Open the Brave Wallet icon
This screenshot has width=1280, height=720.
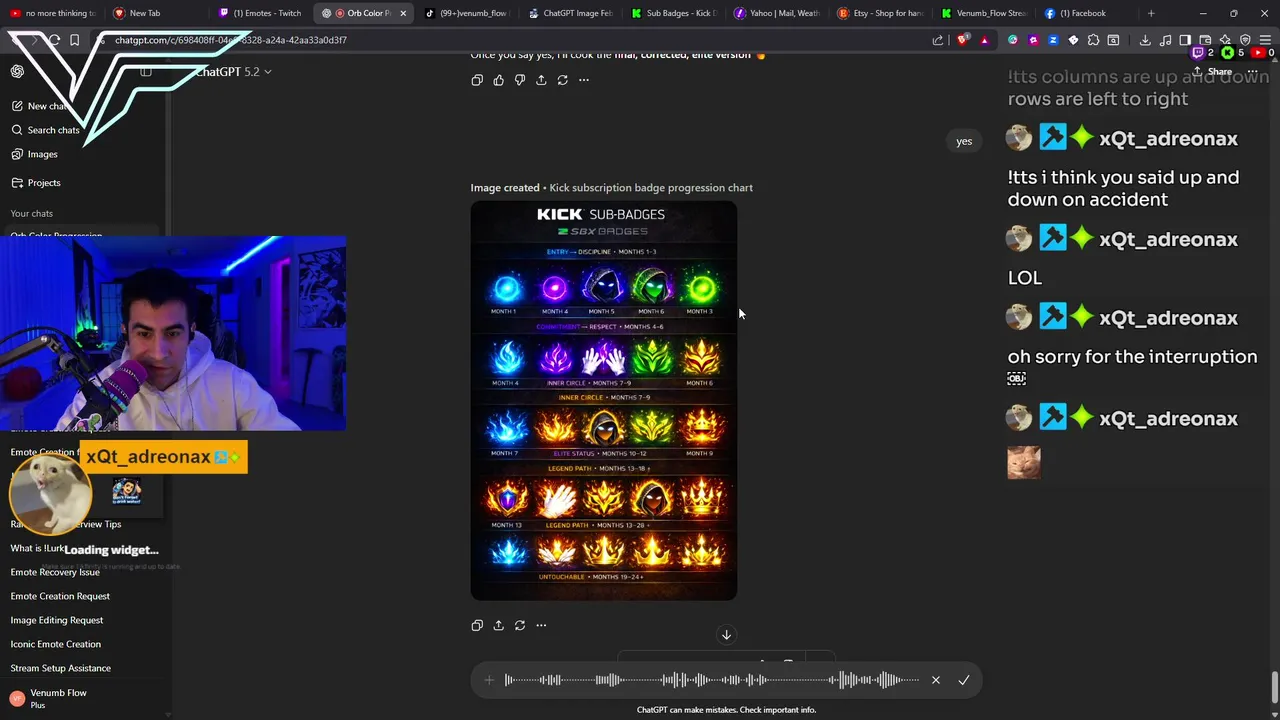pyautogui.click(x=1205, y=40)
